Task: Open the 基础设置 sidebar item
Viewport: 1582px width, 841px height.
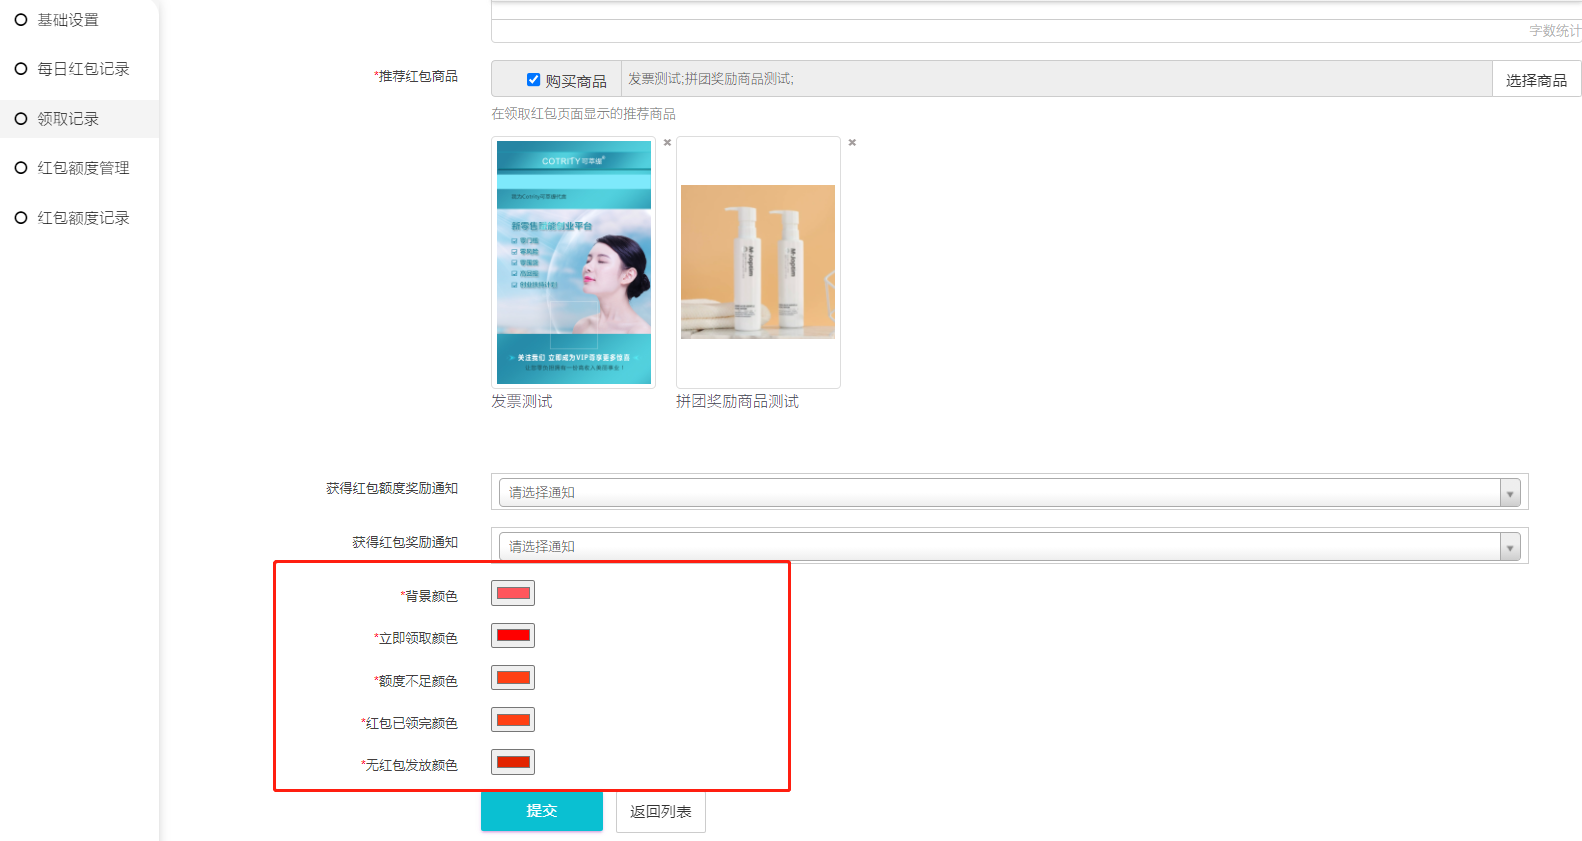Action: click(x=68, y=20)
